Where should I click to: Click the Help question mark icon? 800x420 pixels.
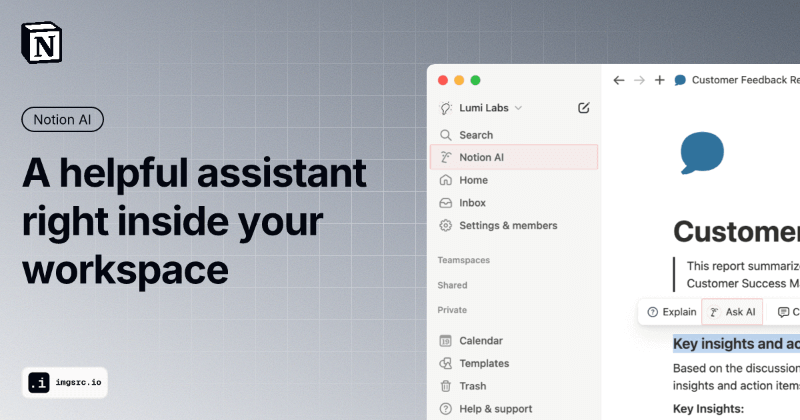point(445,409)
